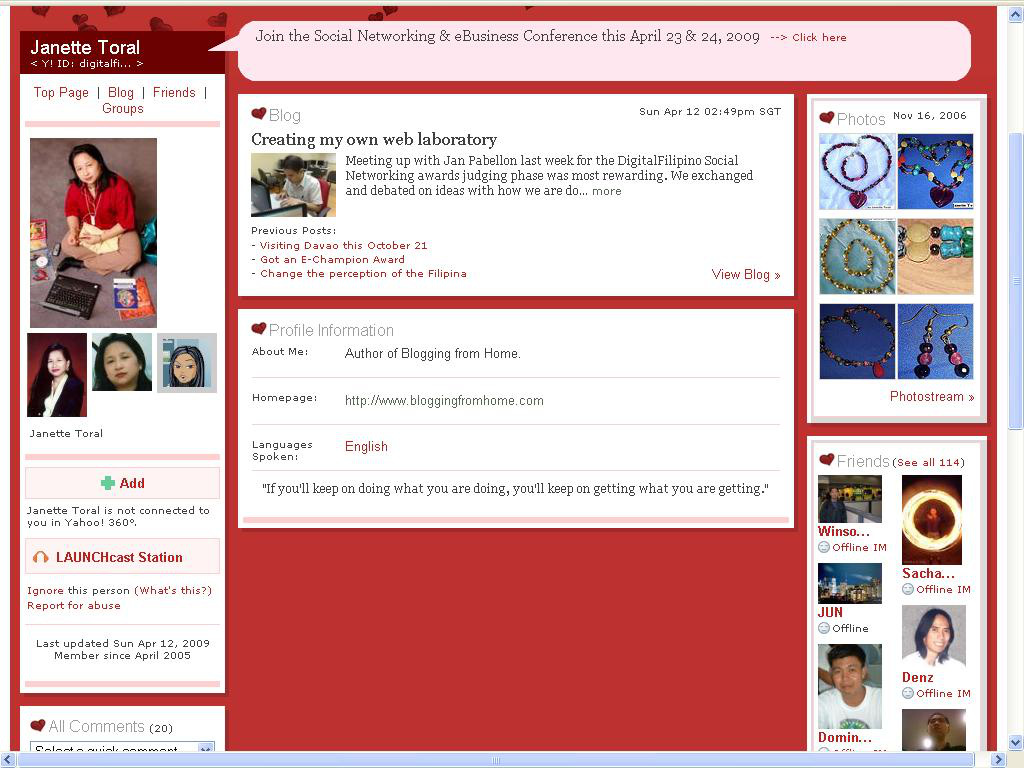The width and height of the screenshot is (1026, 768).
Task: Open the Groups section from the navigation
Action: (122, 108)
